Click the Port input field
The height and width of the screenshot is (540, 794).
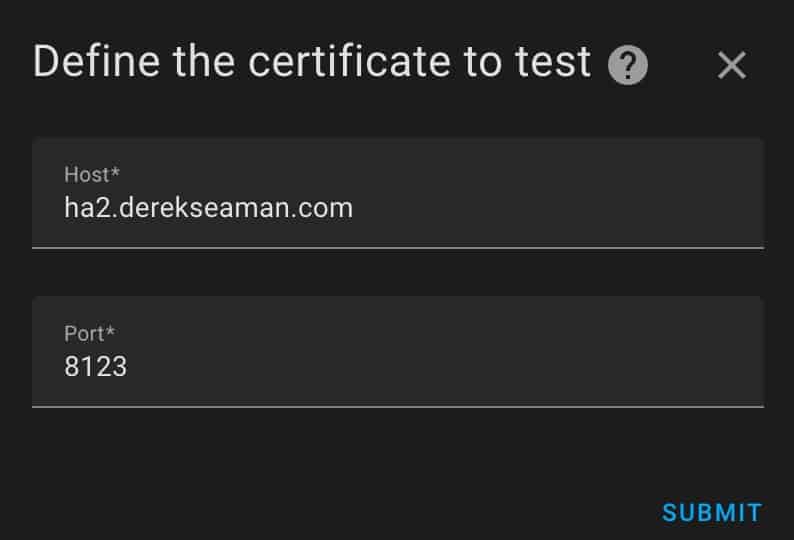398,352
